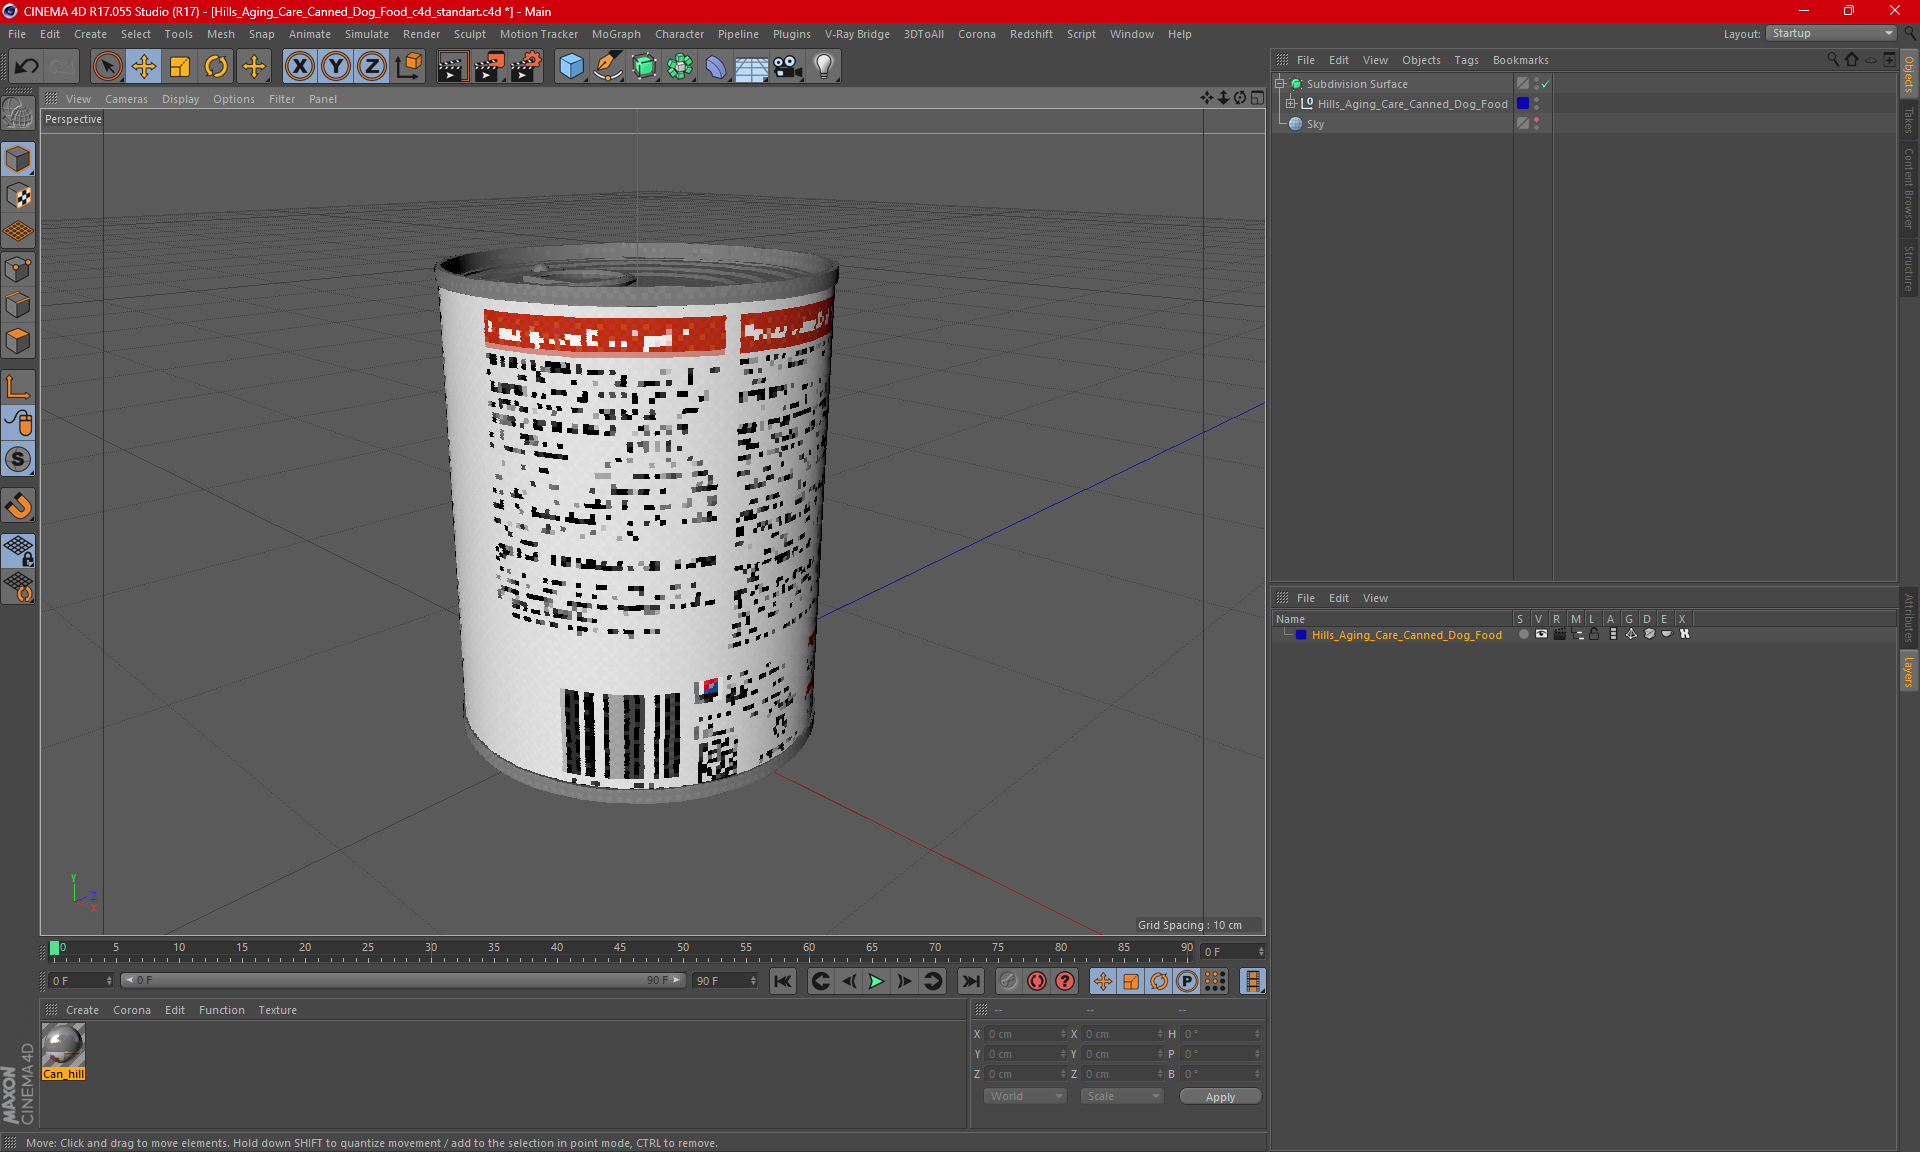This screenshot has height=1152, width=1920.
Task: Toggle layer Lock icon
Action: 1594,634
